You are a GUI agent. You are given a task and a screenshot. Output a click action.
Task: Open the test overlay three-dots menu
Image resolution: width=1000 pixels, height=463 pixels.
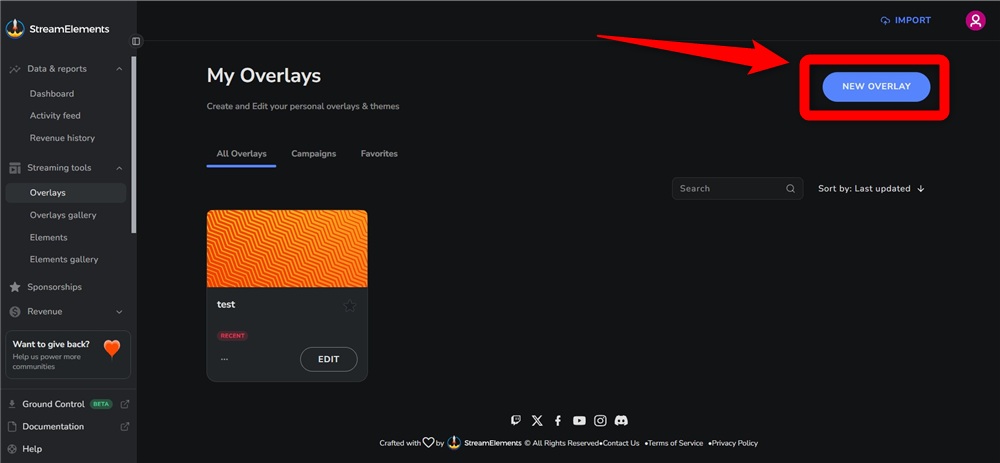[x=224, y=359]
